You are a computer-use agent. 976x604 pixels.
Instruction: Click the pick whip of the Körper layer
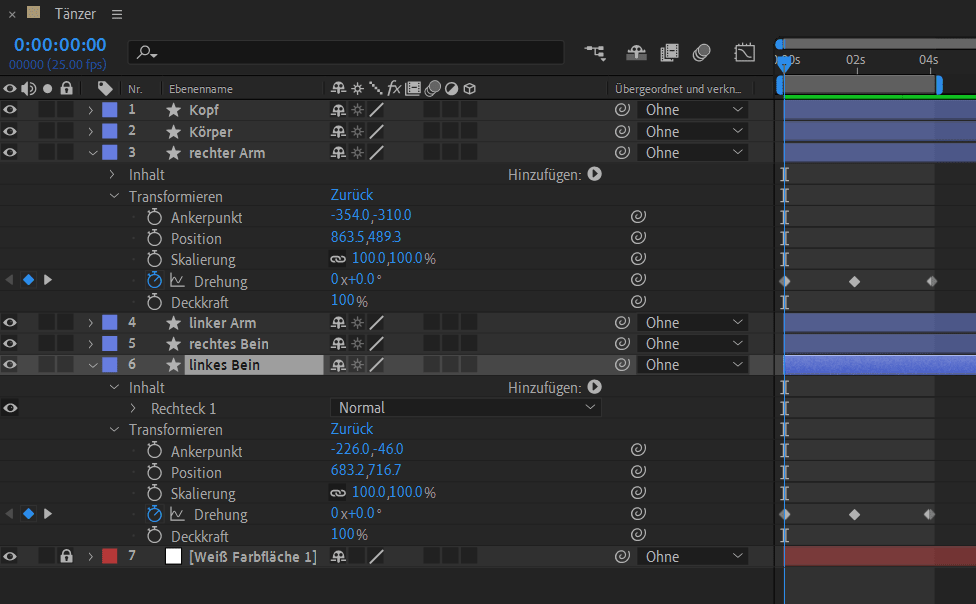coord(622,131)
